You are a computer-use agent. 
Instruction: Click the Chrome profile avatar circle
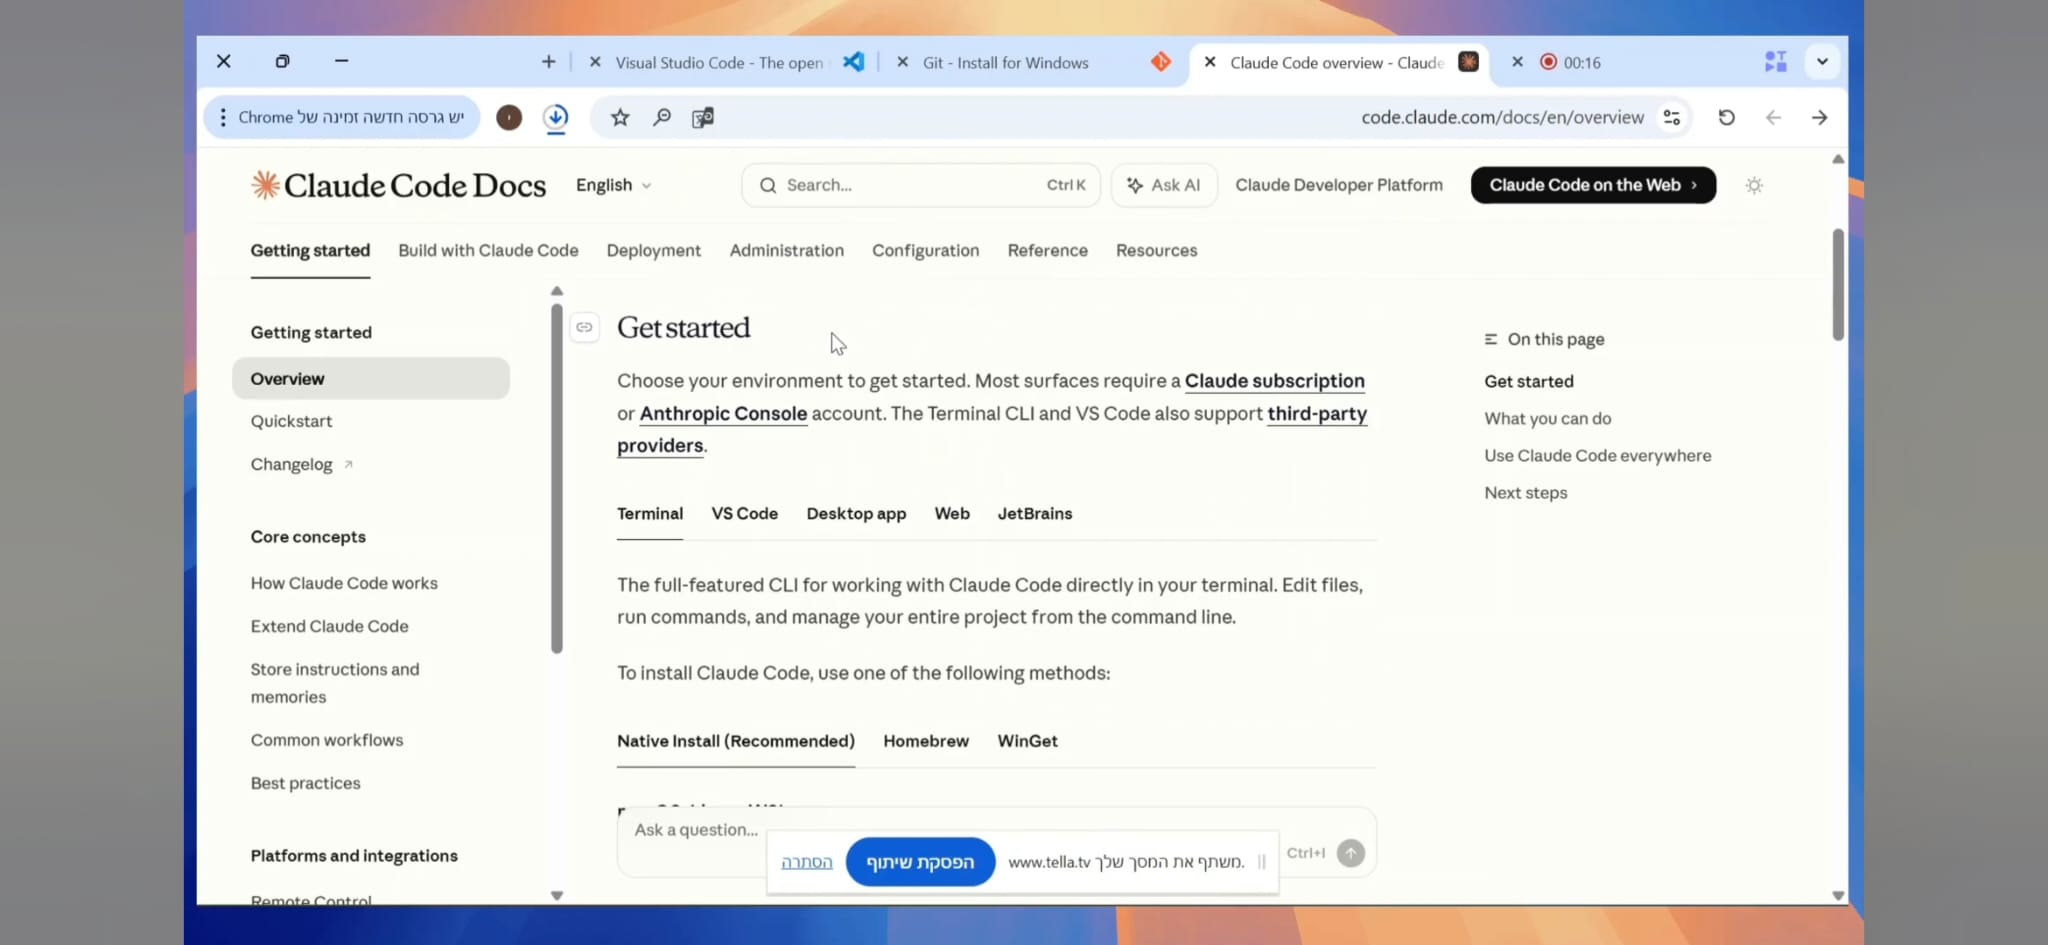[509, 117]
